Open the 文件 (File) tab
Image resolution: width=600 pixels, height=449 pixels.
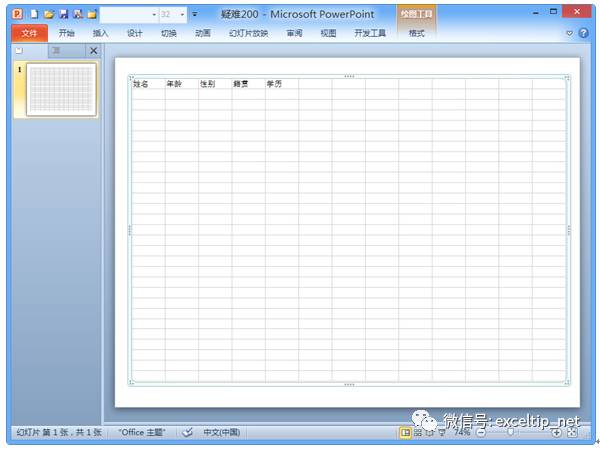[29, 33]
